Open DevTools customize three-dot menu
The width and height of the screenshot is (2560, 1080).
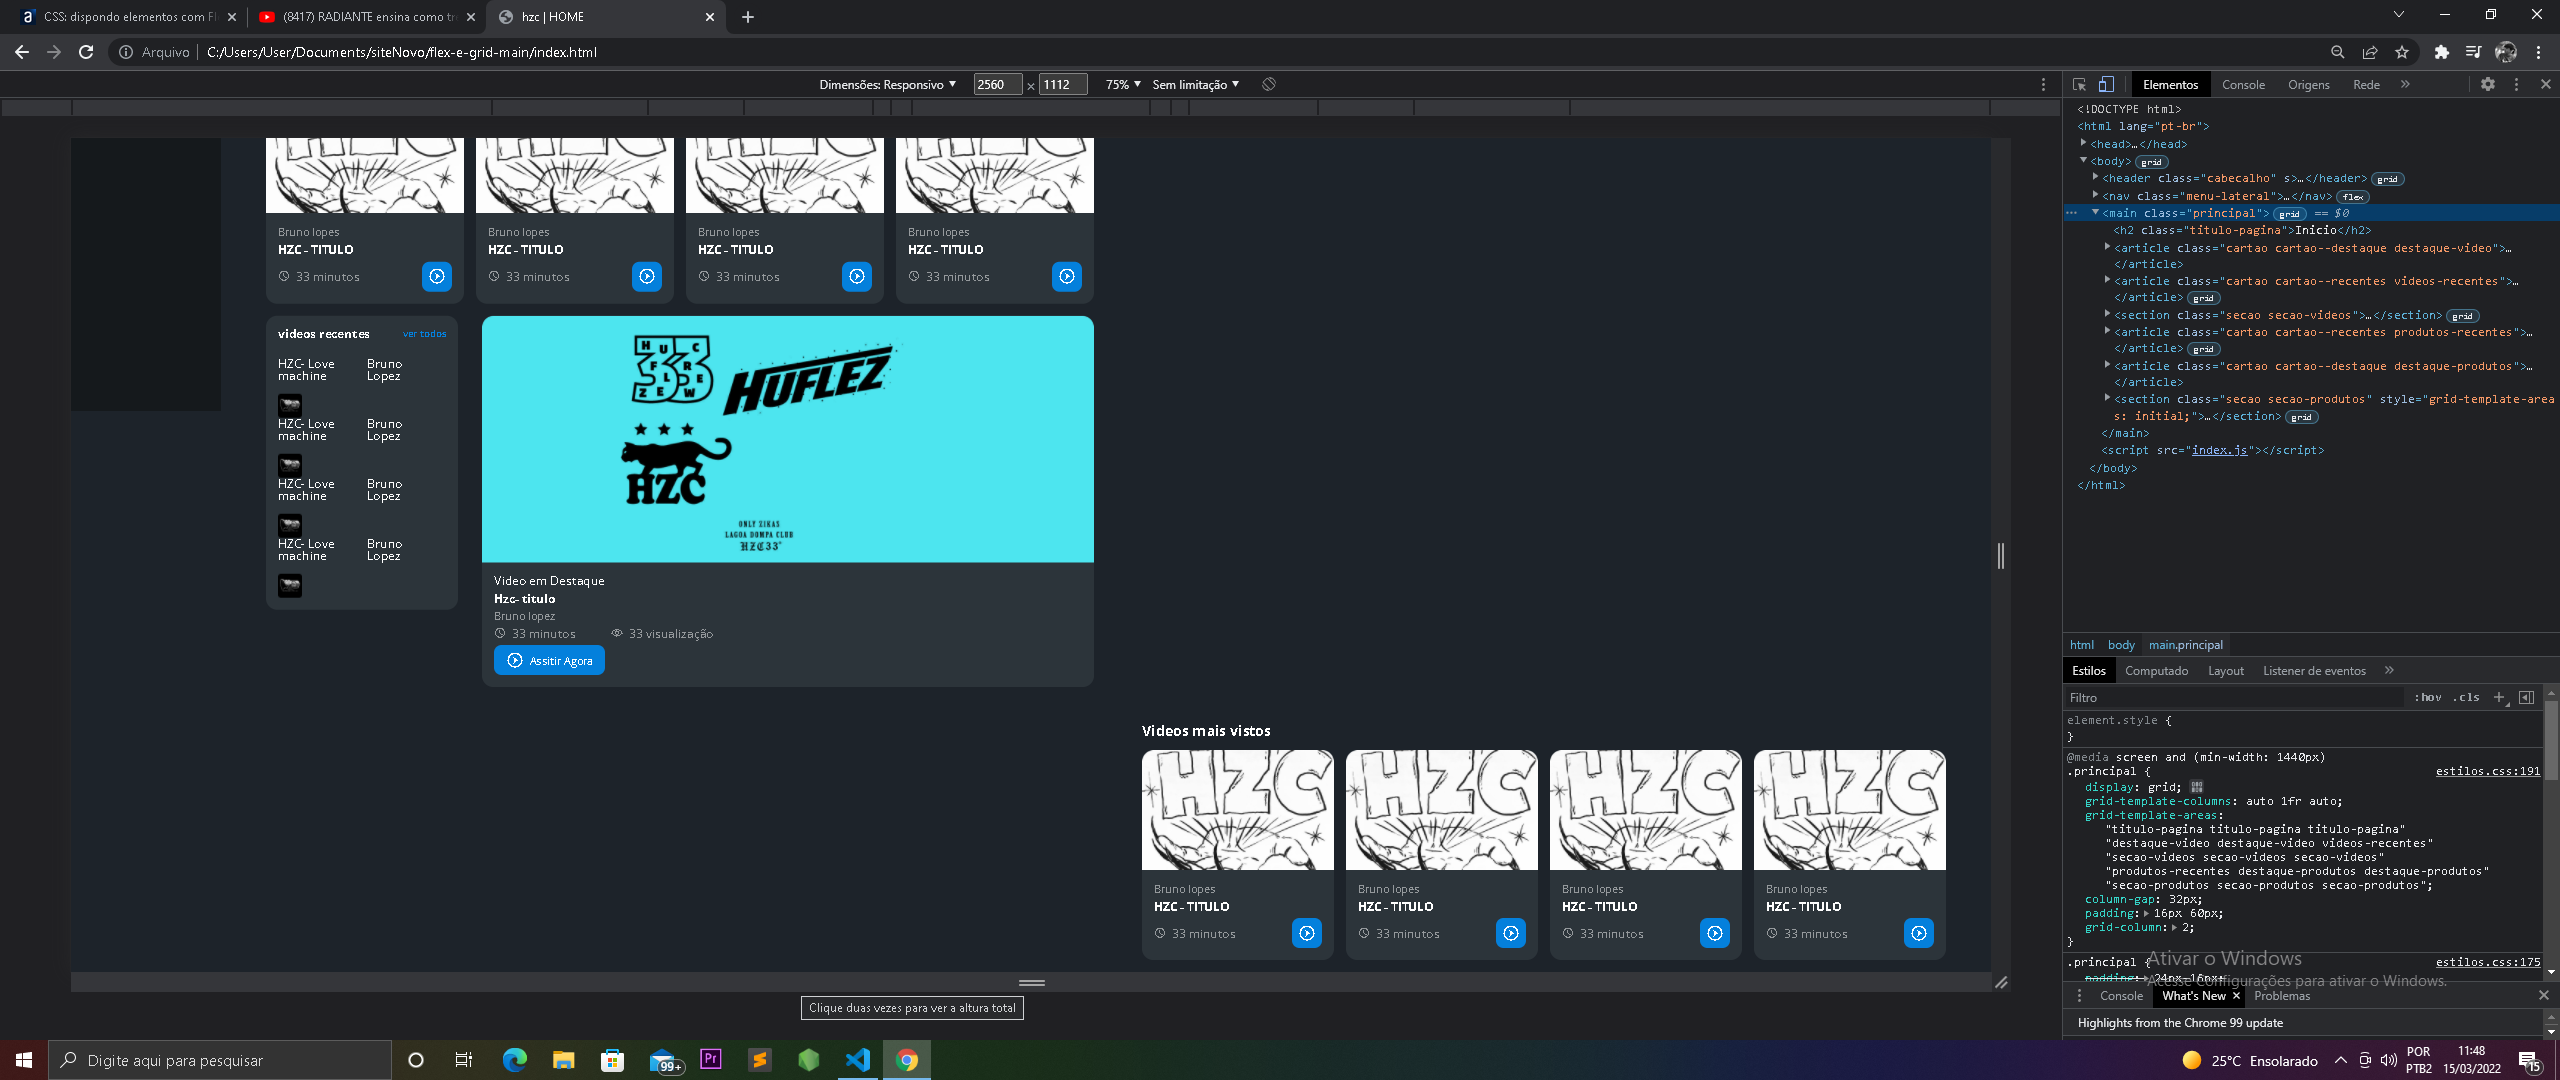tap(2517, 85)
